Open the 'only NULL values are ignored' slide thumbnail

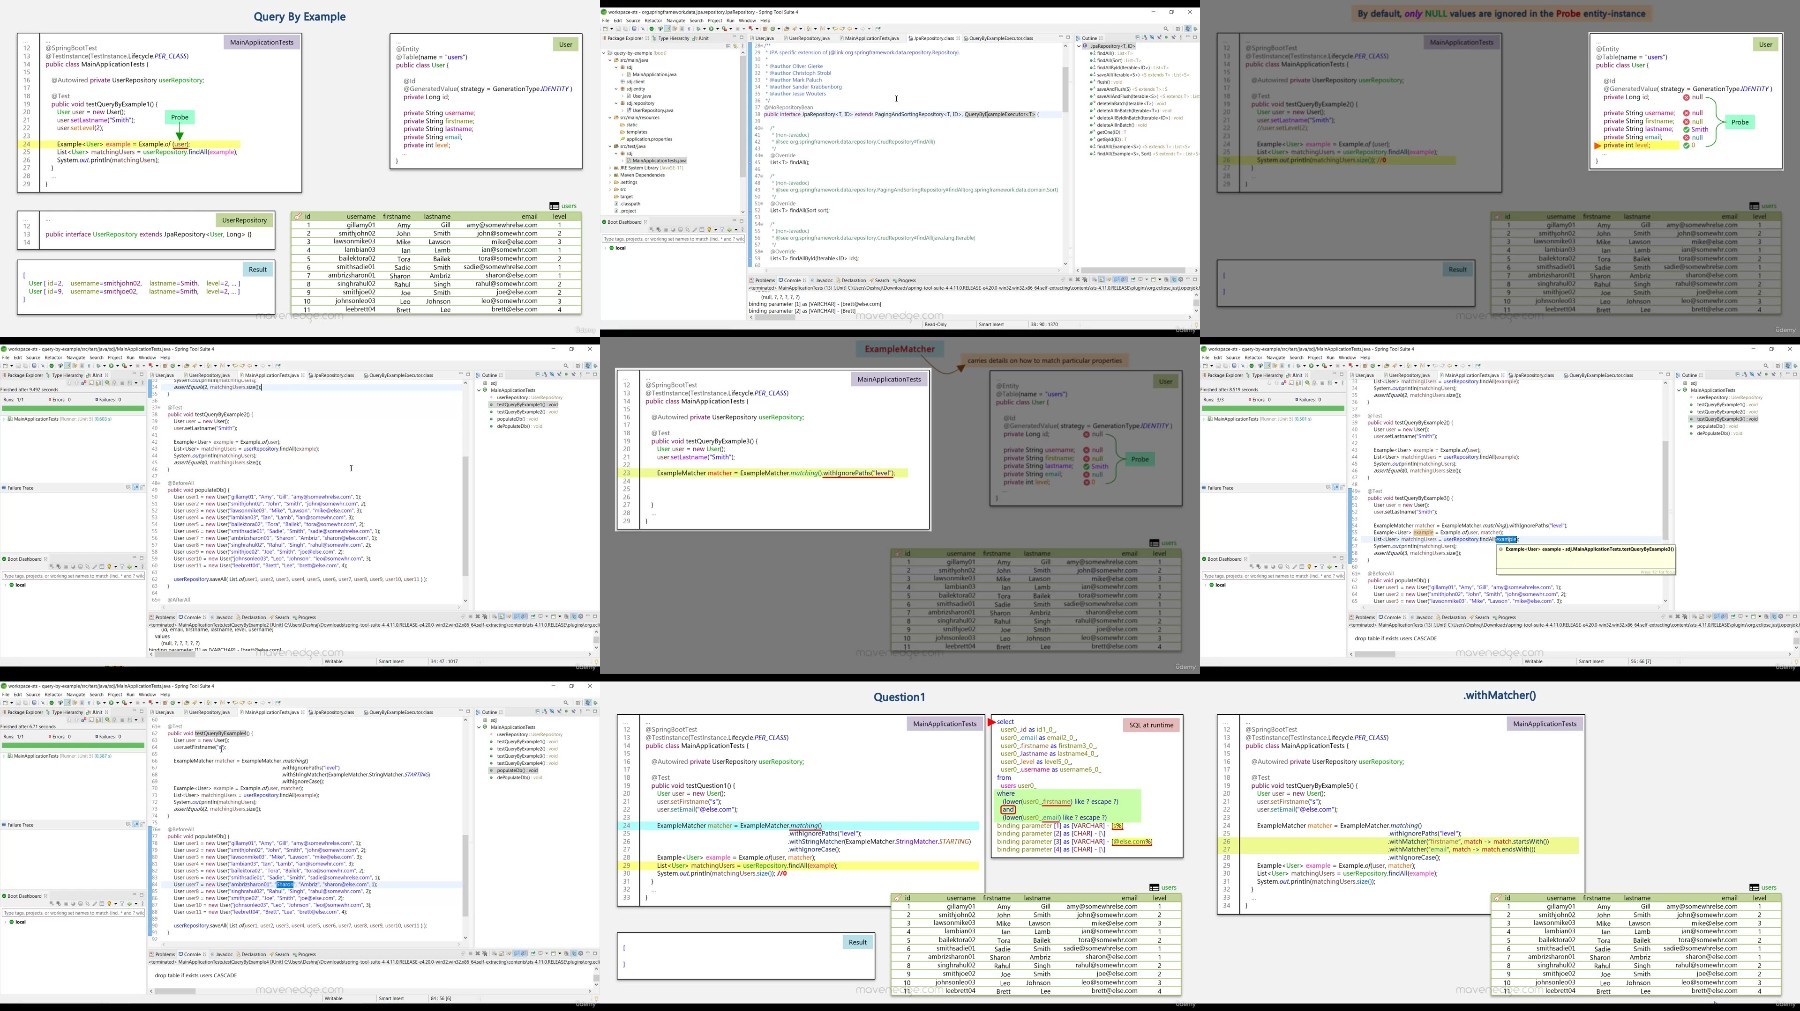pos(1500,168)
